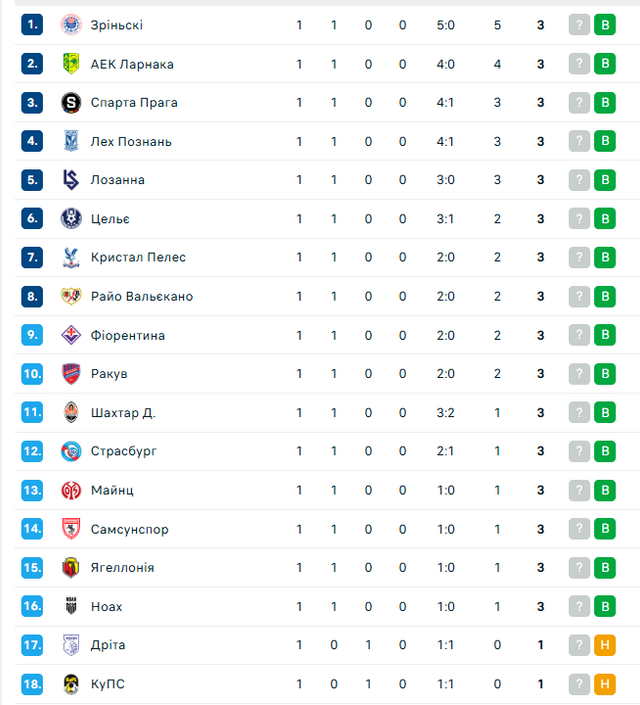
Task: Click the Лех Познань team crest
Action: point(71,141)
